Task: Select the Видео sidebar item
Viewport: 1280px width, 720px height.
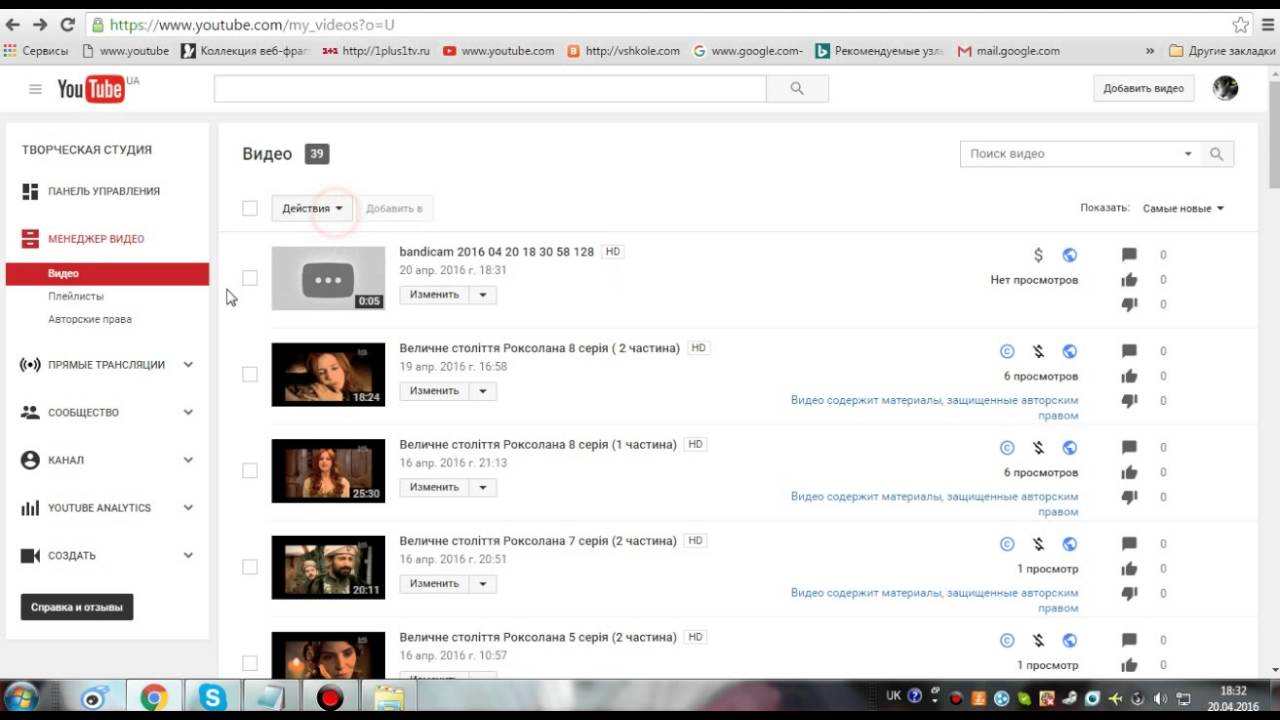Action: pos(108,273)
